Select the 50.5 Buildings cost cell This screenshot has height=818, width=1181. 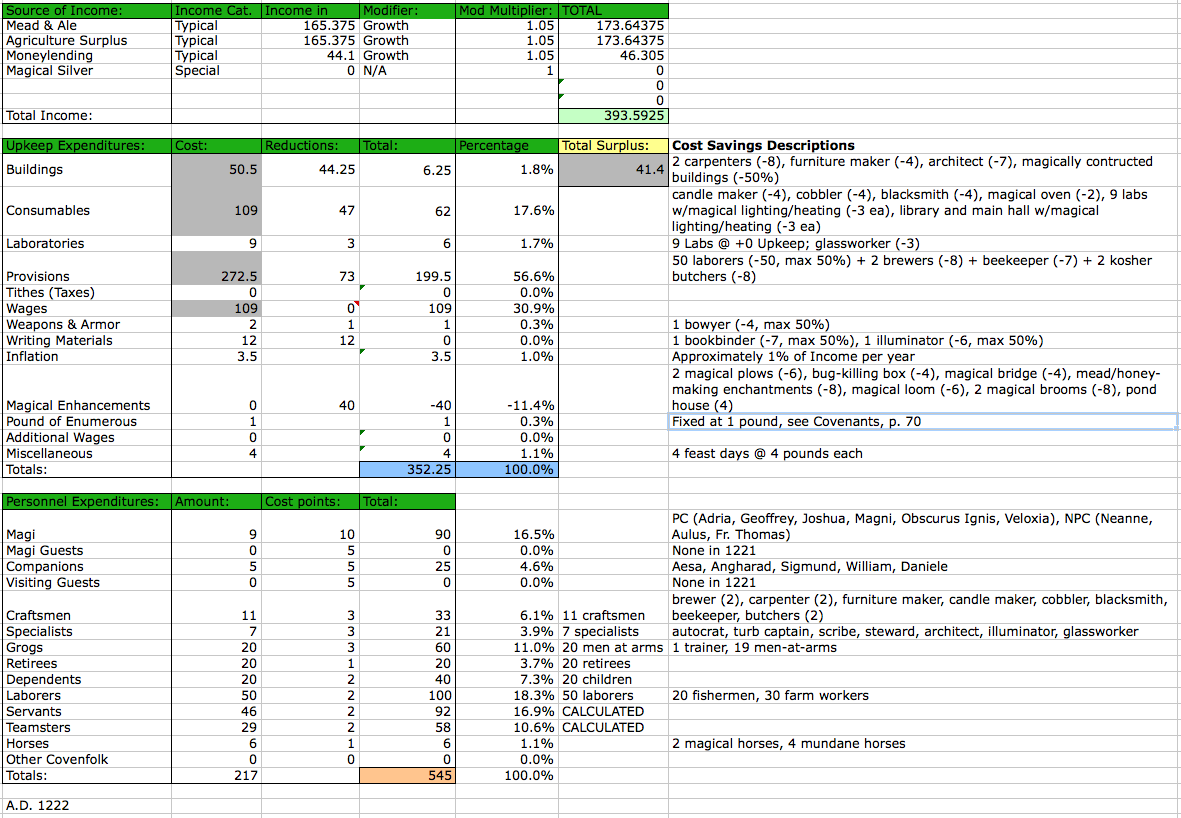click(x=217, y=170)
